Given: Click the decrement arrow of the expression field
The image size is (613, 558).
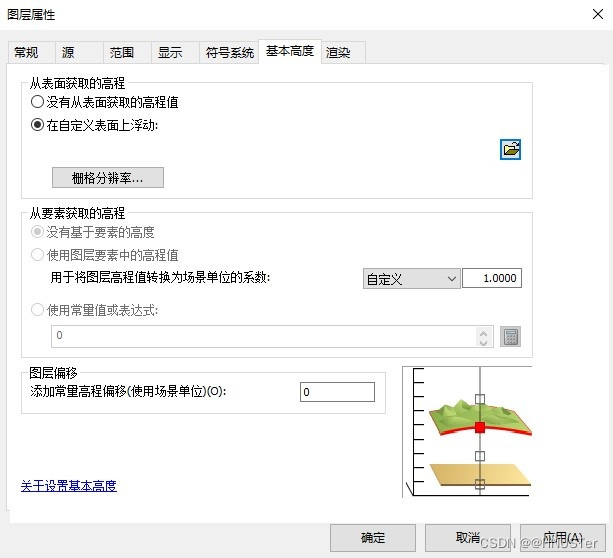Looking at the screenshot, I should (484, 342).
